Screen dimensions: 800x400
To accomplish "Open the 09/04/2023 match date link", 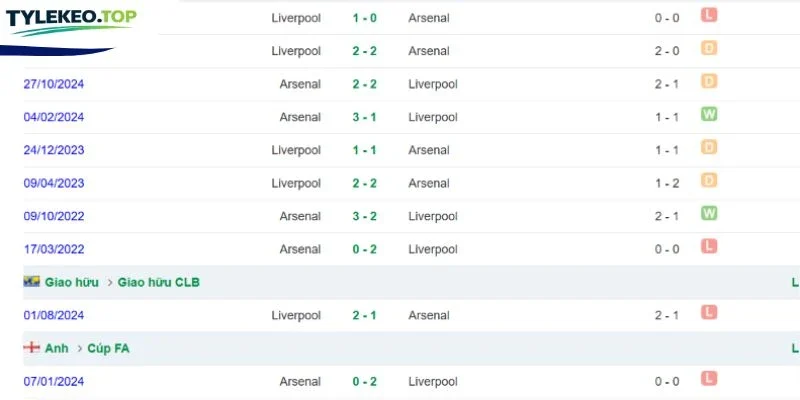I will (54, 183).
